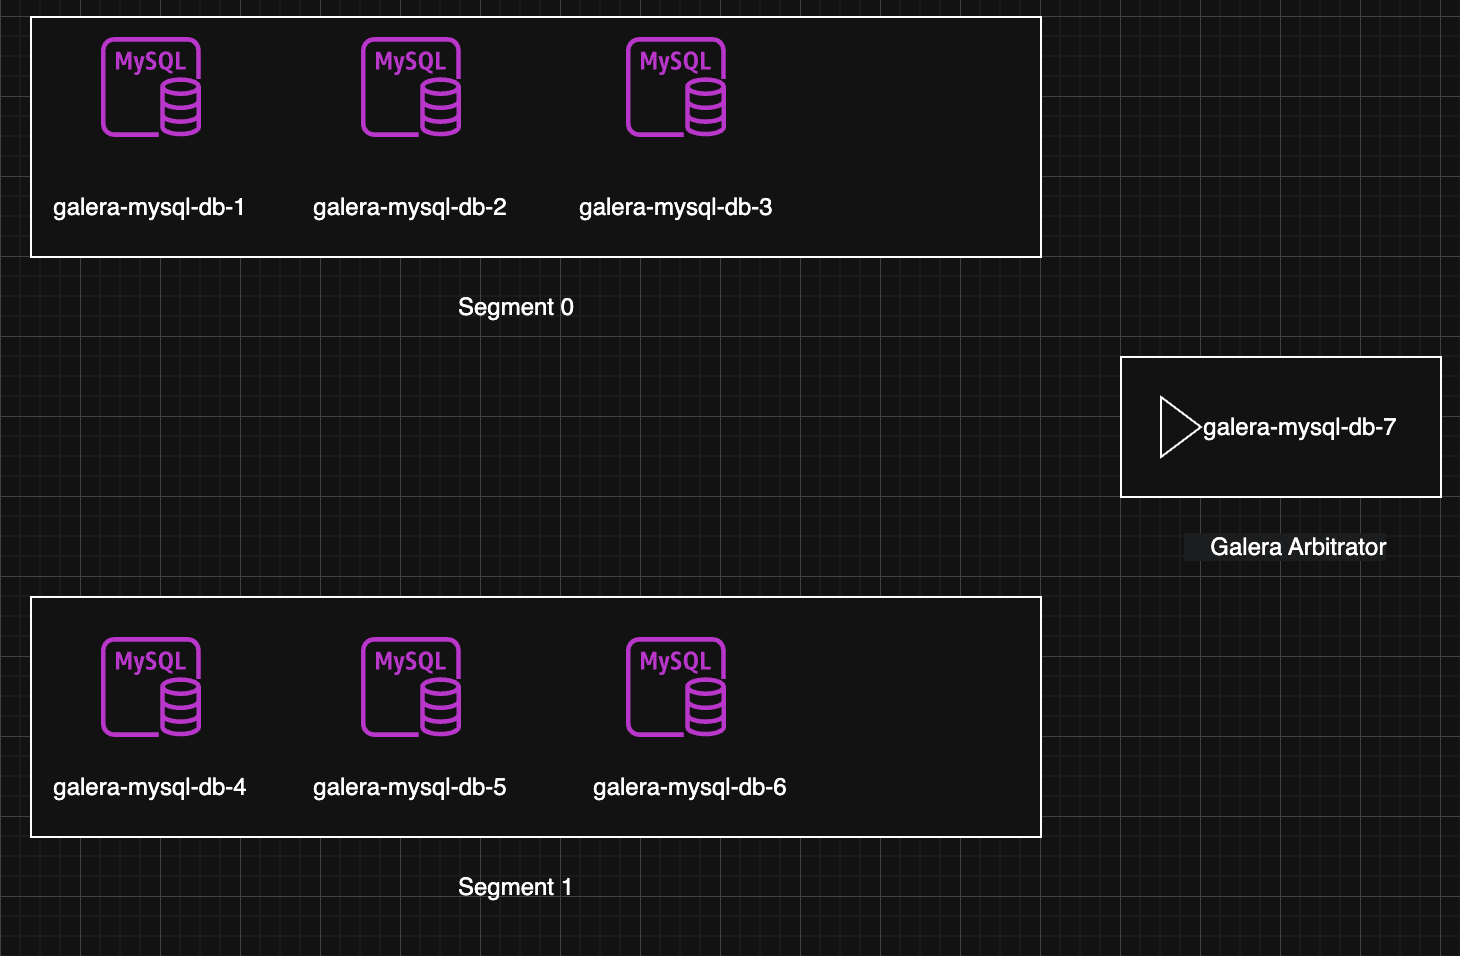Select the Segment 0 caption

(x=515, y=307)
